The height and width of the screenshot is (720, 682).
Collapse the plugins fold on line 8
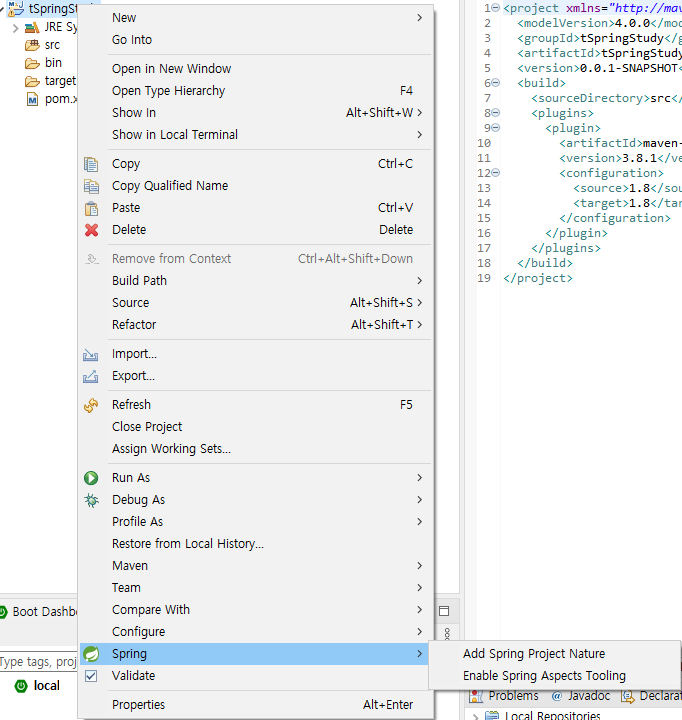496,112
